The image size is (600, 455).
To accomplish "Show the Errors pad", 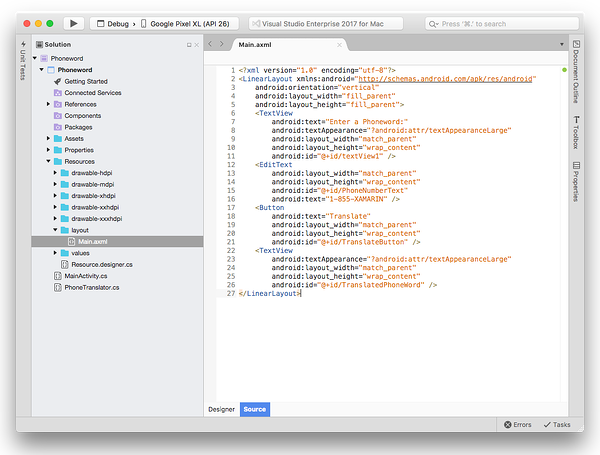I will click(517, 425).
